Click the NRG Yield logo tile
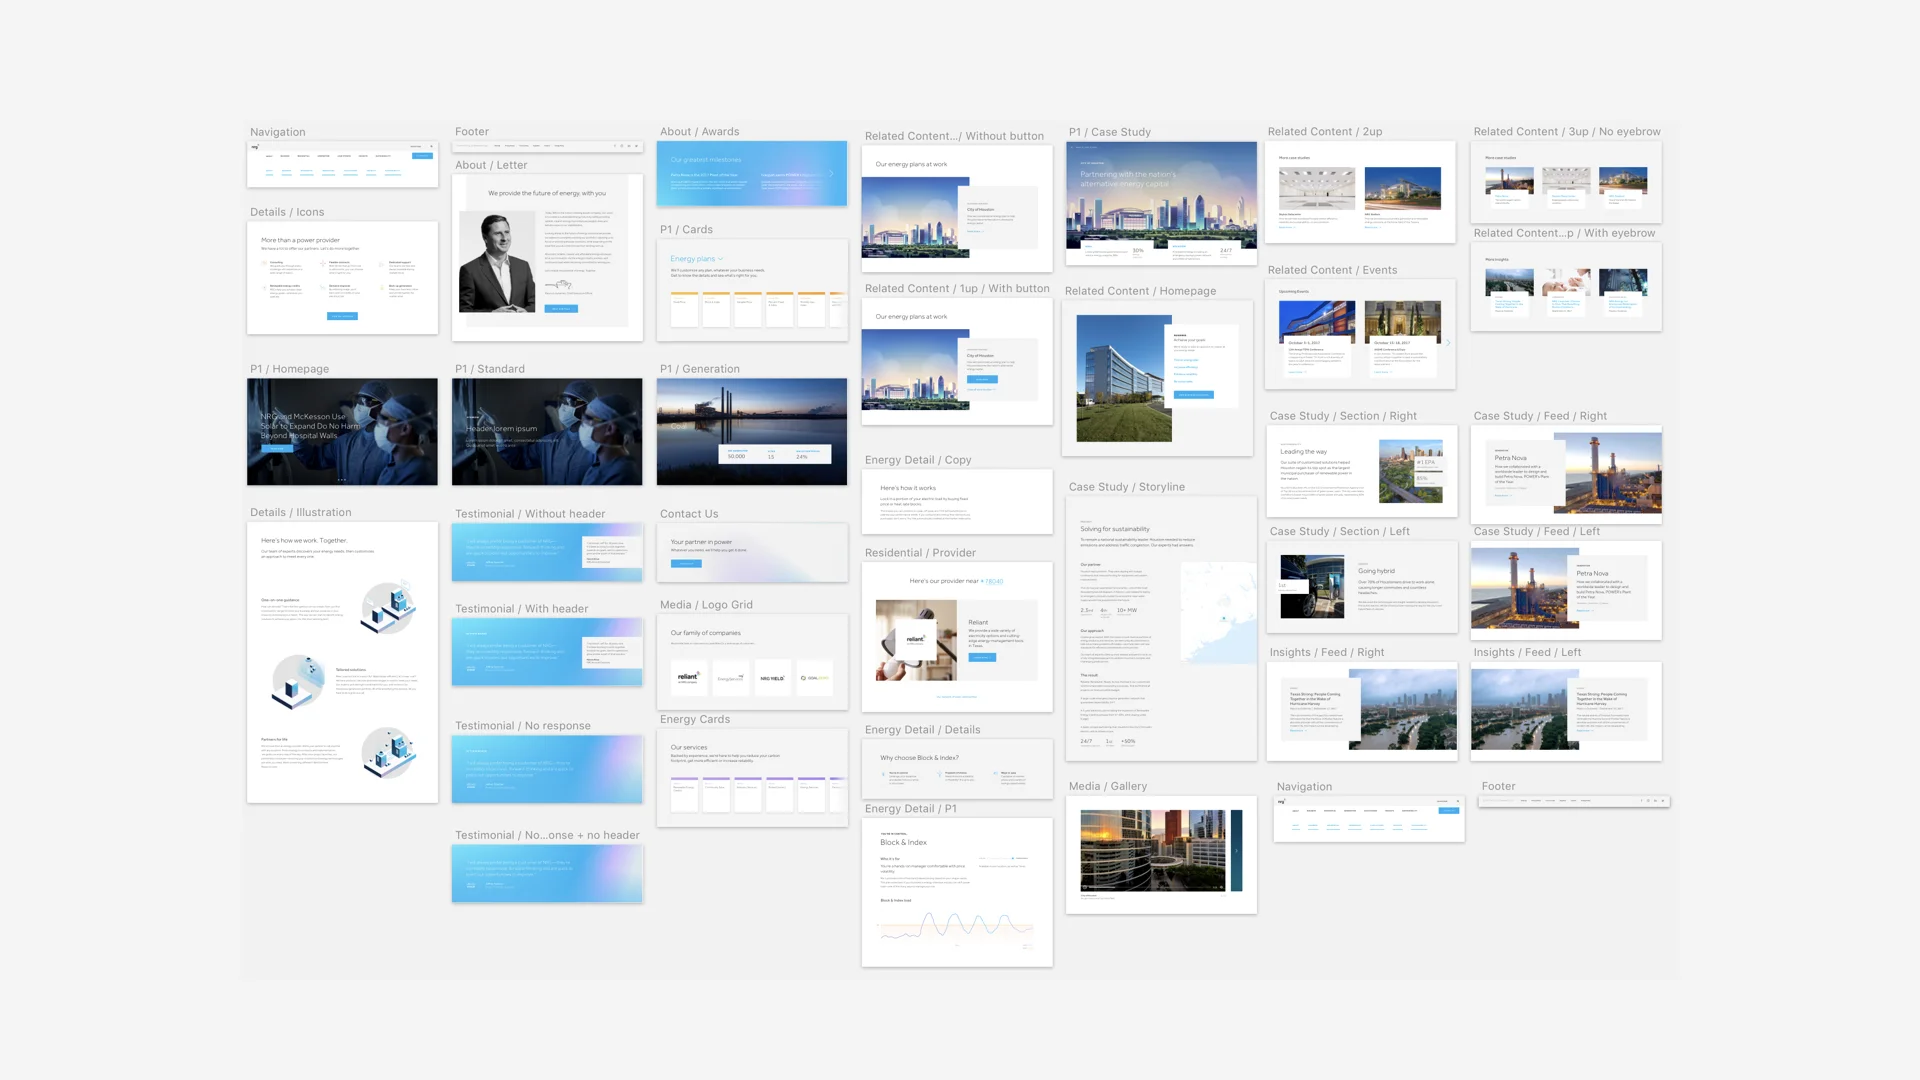This screenshot has width=1920, height=1080. click(x=772, y=678)
